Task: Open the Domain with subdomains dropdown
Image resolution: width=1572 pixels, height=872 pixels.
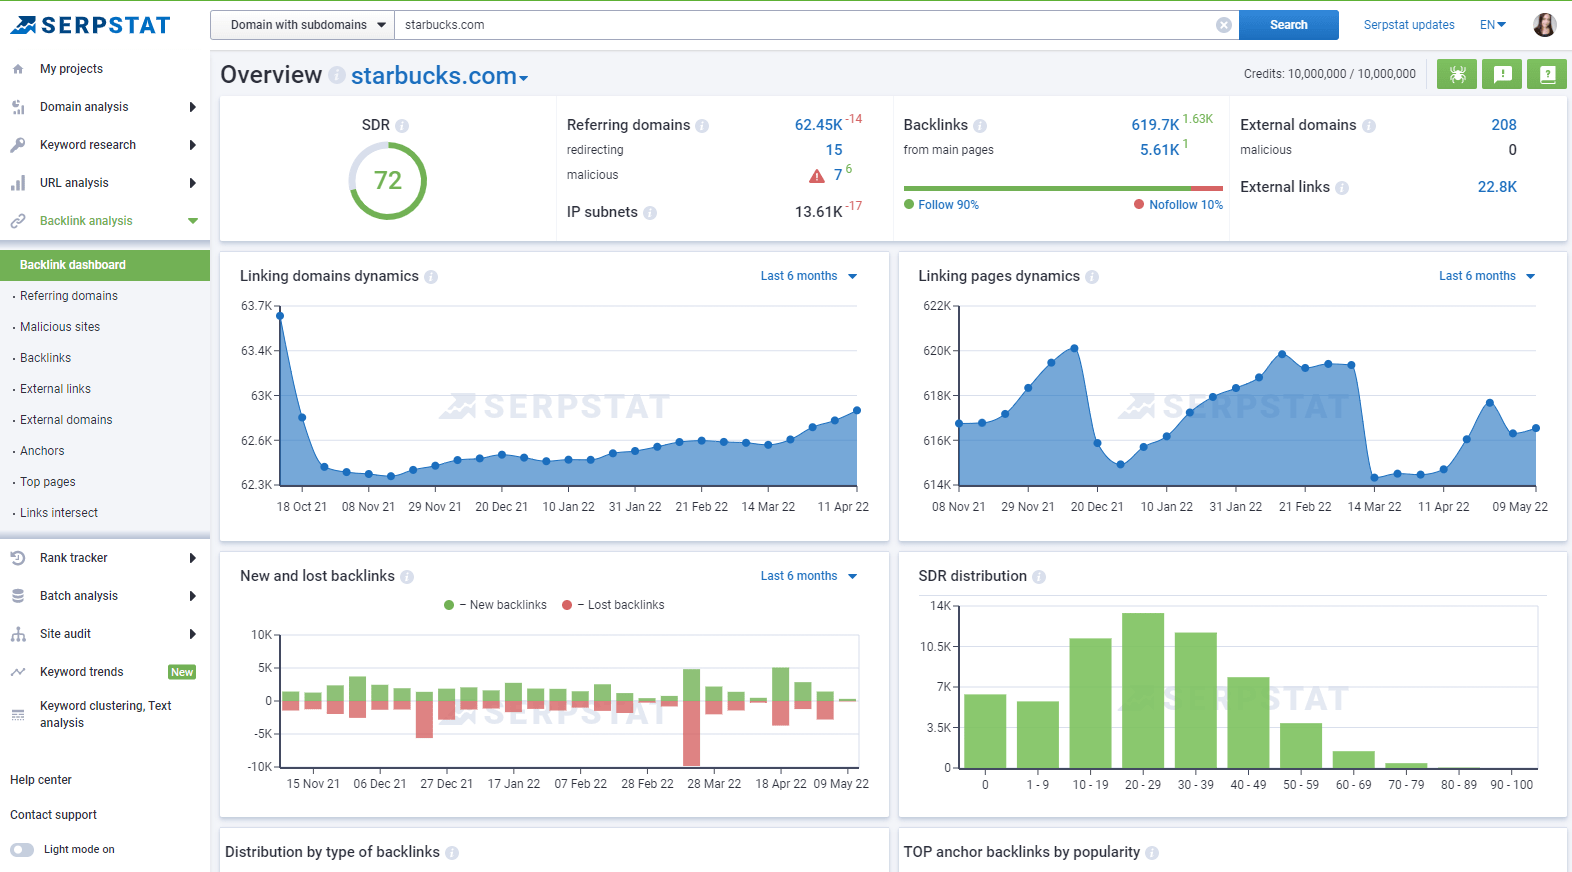Action: click(x=302, y=25)
